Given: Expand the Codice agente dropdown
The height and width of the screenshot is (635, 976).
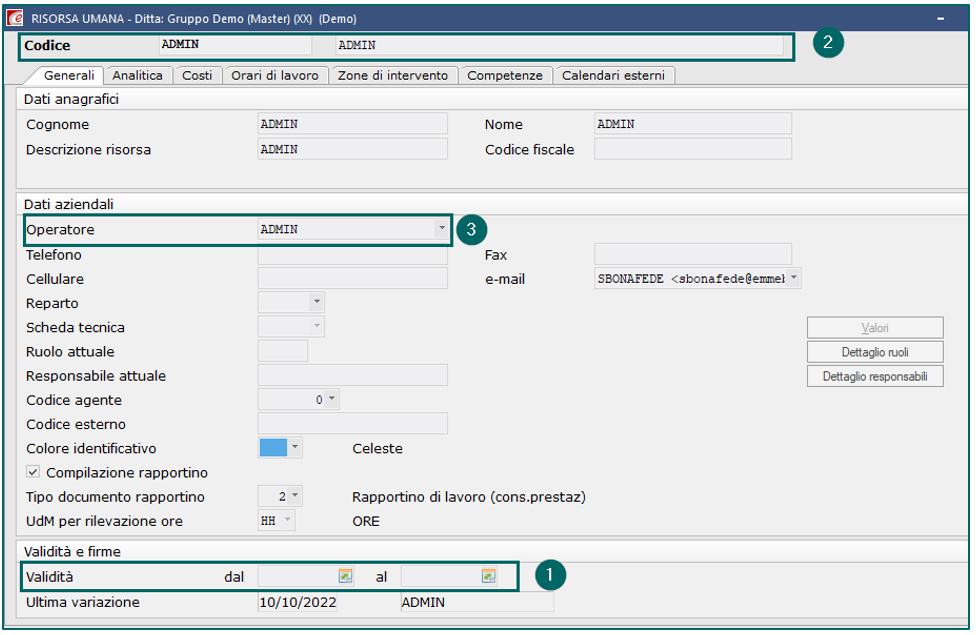Looking at the screenshot, I should click(x=332, y=399).
